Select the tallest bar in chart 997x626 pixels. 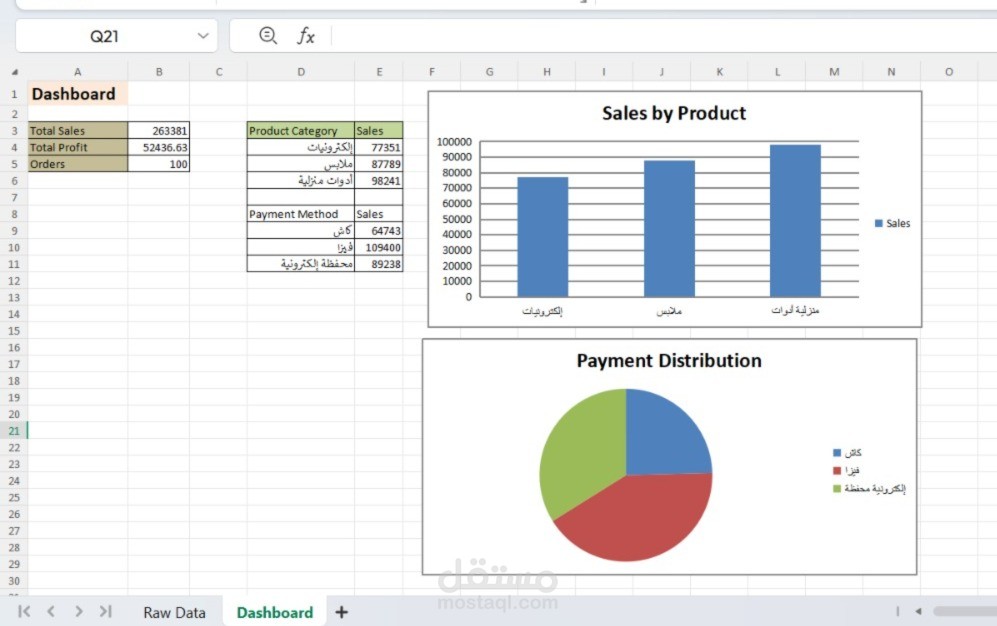pyautogui.click(x=795, y=221)
